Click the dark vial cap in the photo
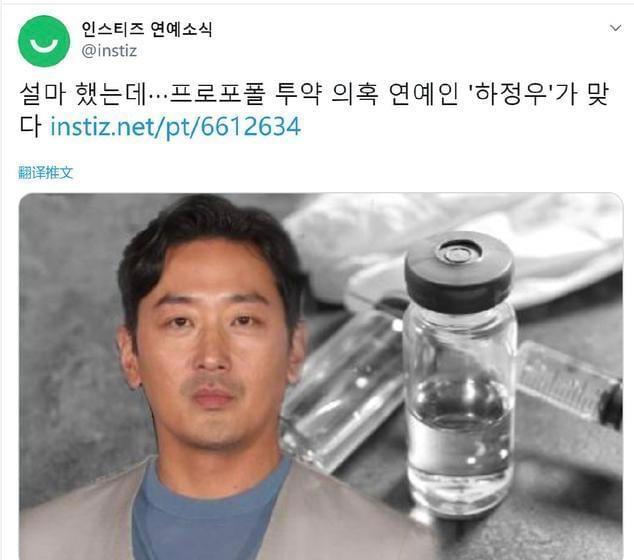The image size is (634, 560). 459,266
